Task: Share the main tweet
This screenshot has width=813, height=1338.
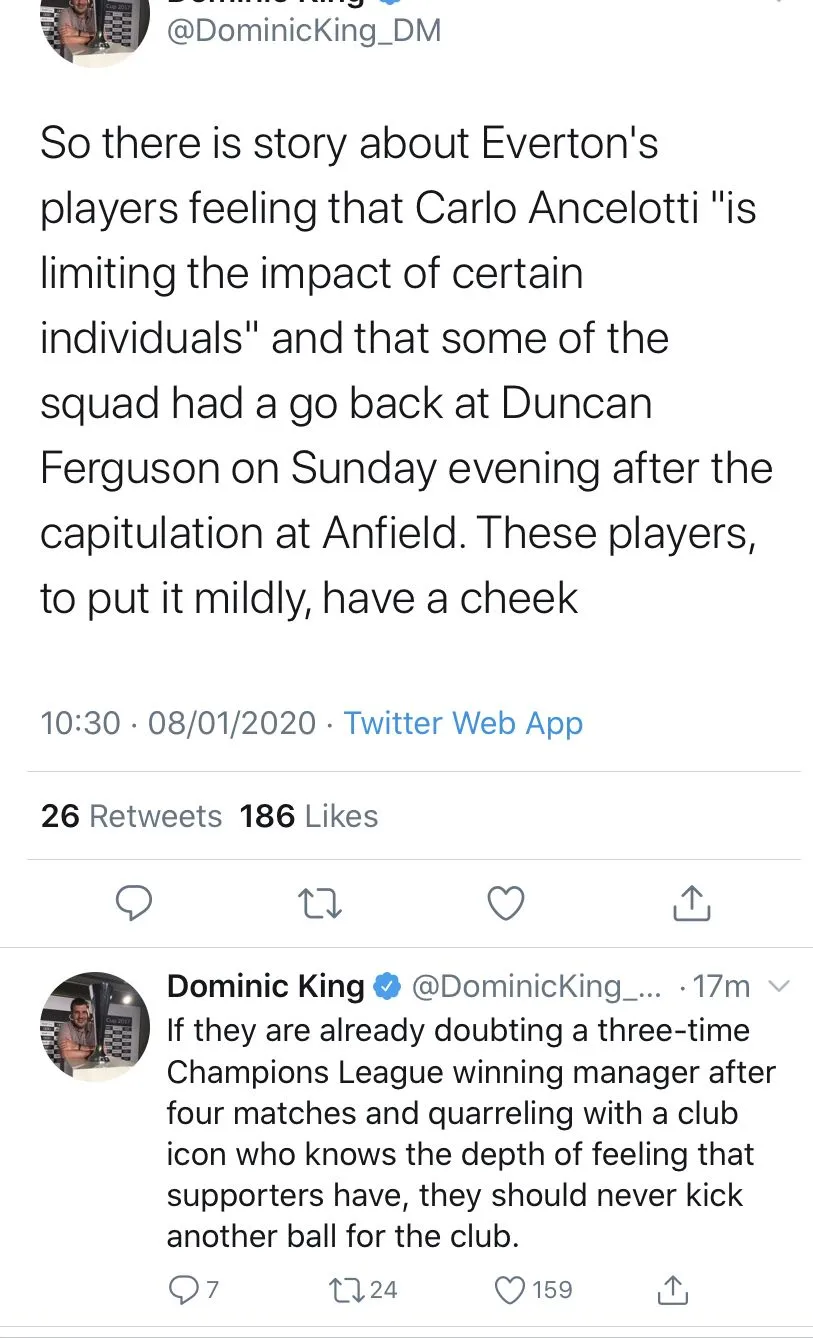Action: click(691, 903)
